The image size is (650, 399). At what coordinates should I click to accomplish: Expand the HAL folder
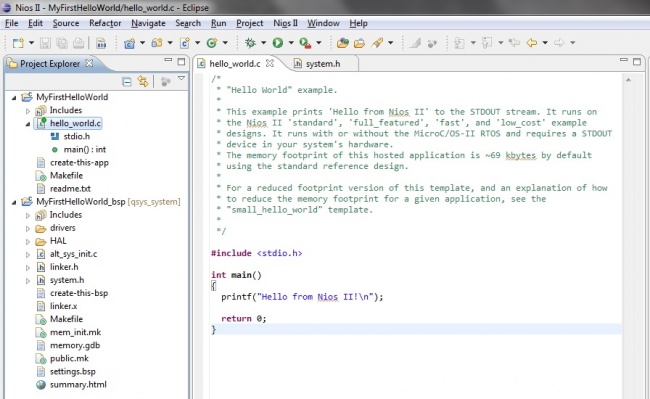coord(28,241)
